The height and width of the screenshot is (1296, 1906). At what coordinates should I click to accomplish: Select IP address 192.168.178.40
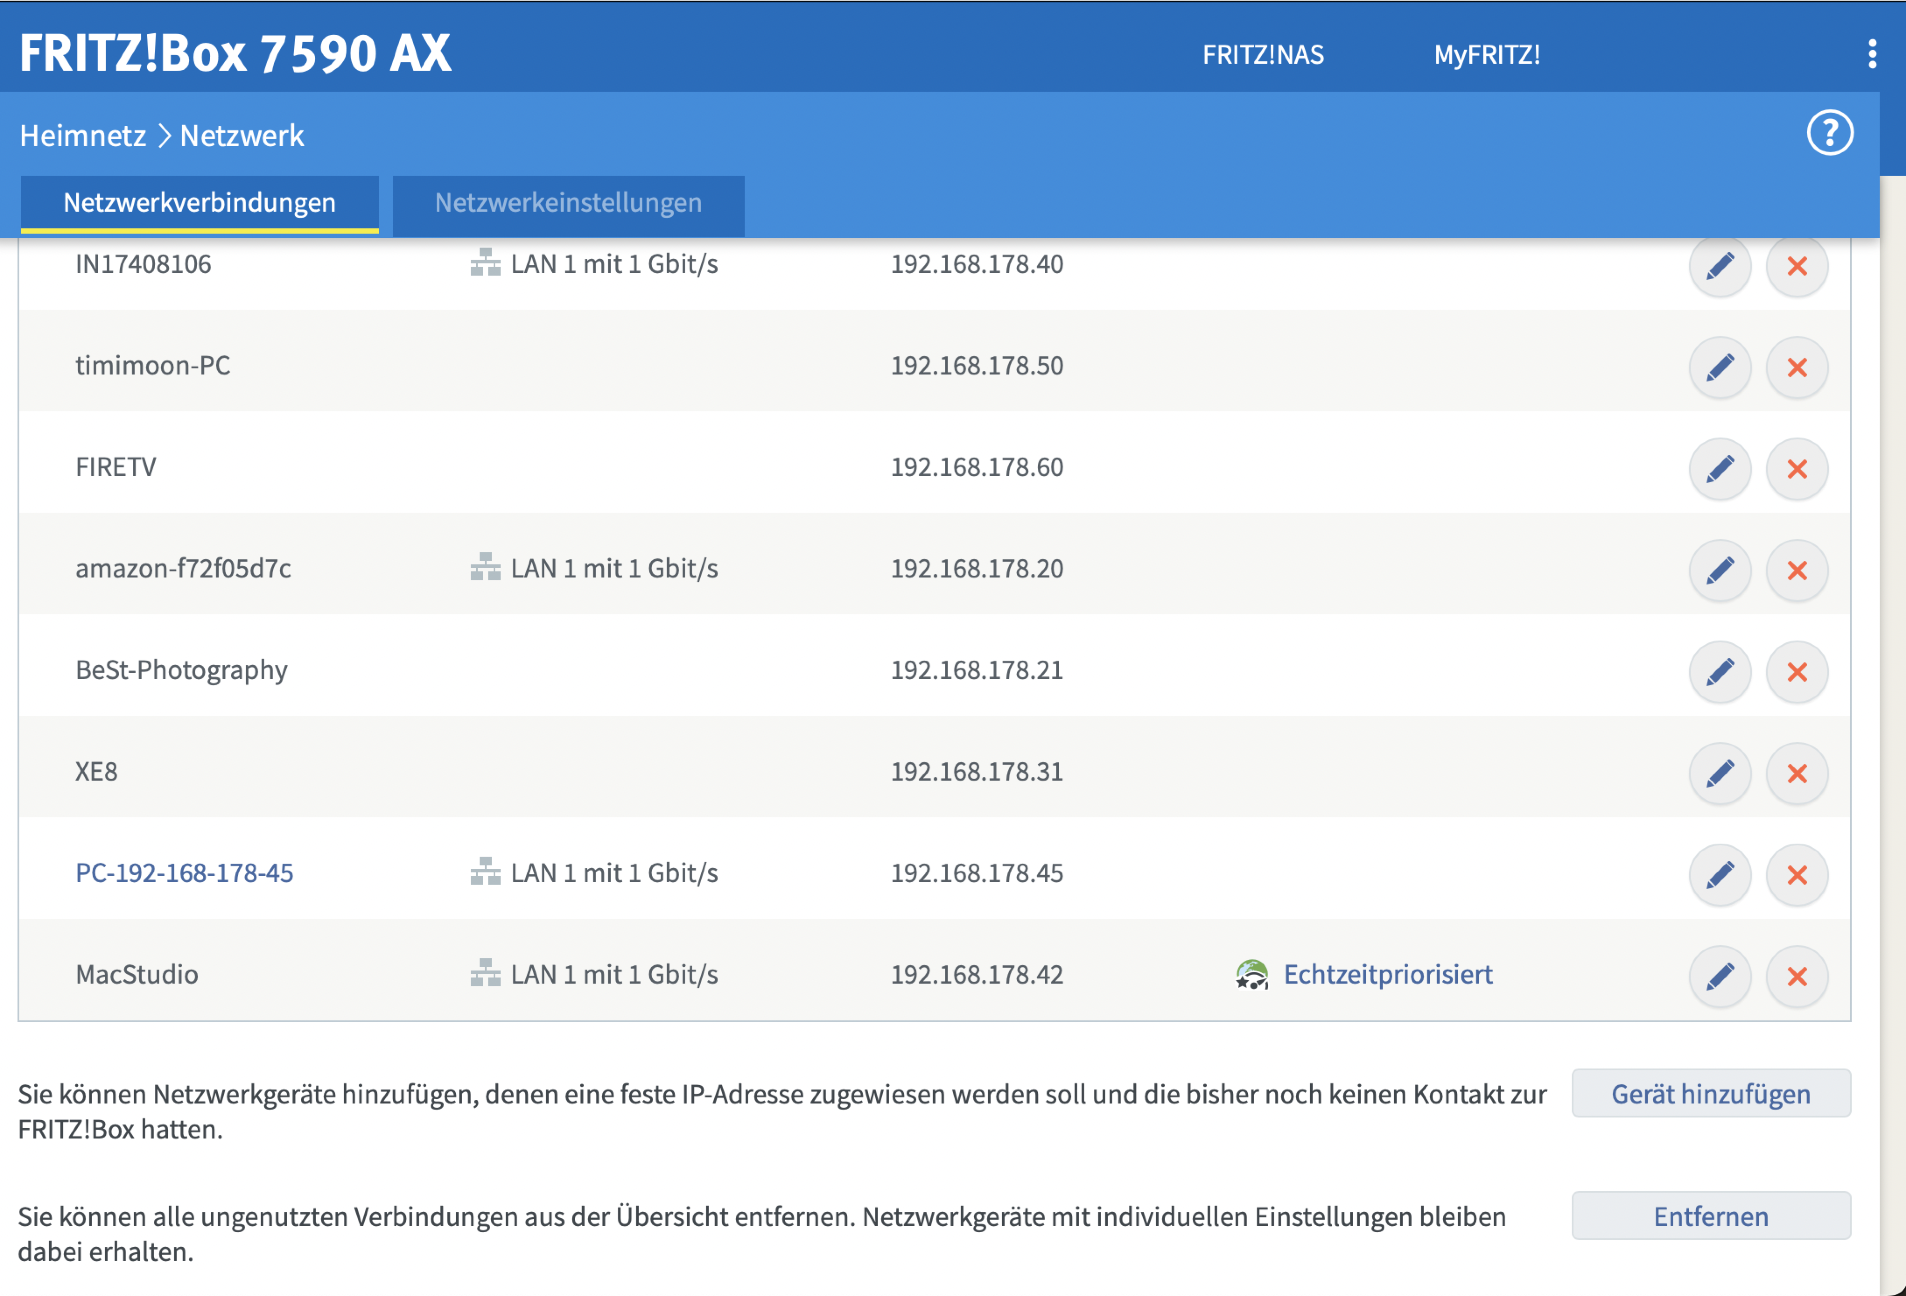[977, 264]
